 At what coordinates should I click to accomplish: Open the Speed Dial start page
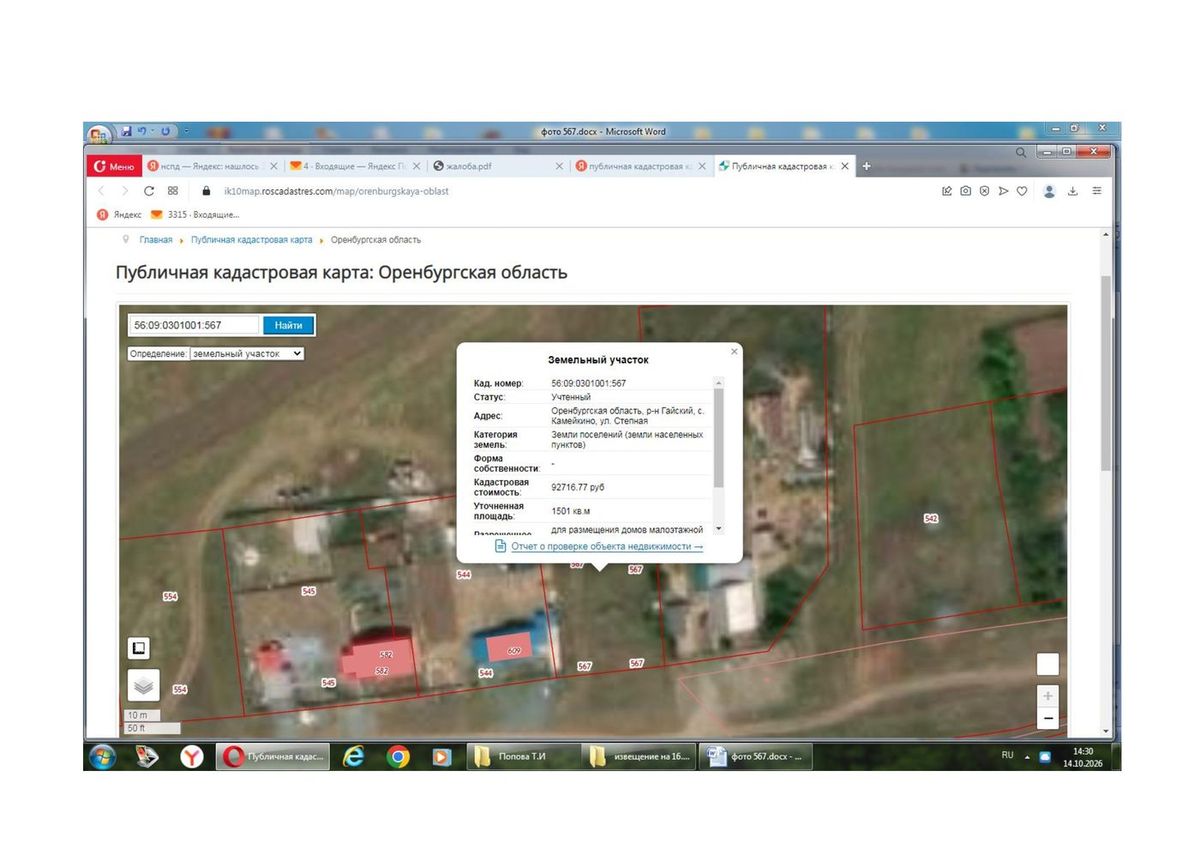(173, 190)
